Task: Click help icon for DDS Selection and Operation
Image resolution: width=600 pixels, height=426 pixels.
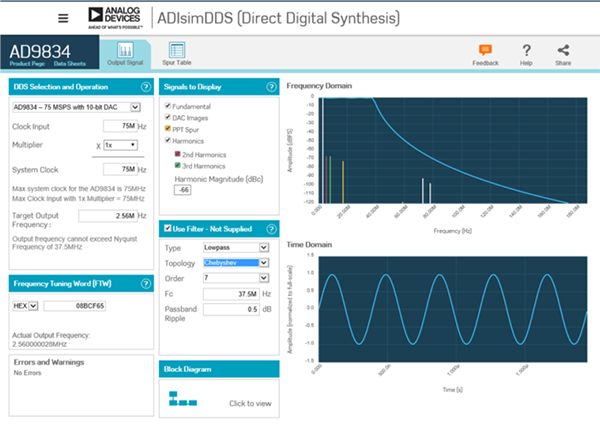Action: pyautogui.click(x=145, y=88)
